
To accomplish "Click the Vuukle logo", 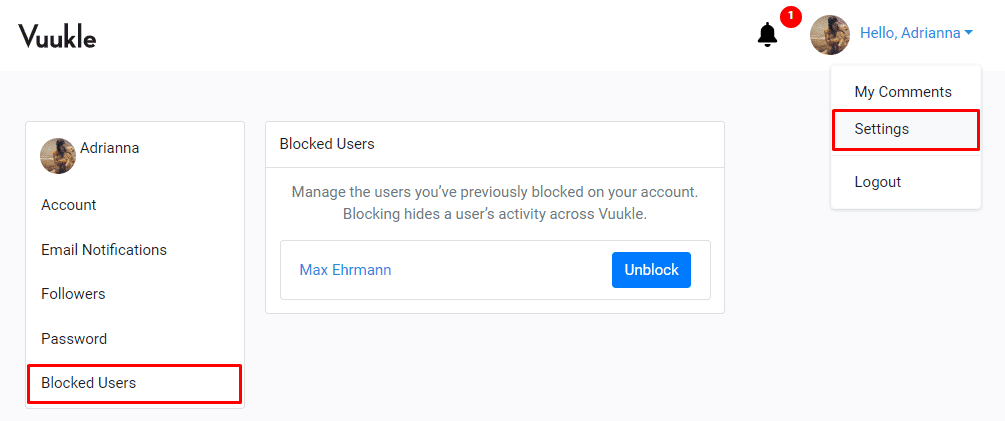I will (57, 37).
